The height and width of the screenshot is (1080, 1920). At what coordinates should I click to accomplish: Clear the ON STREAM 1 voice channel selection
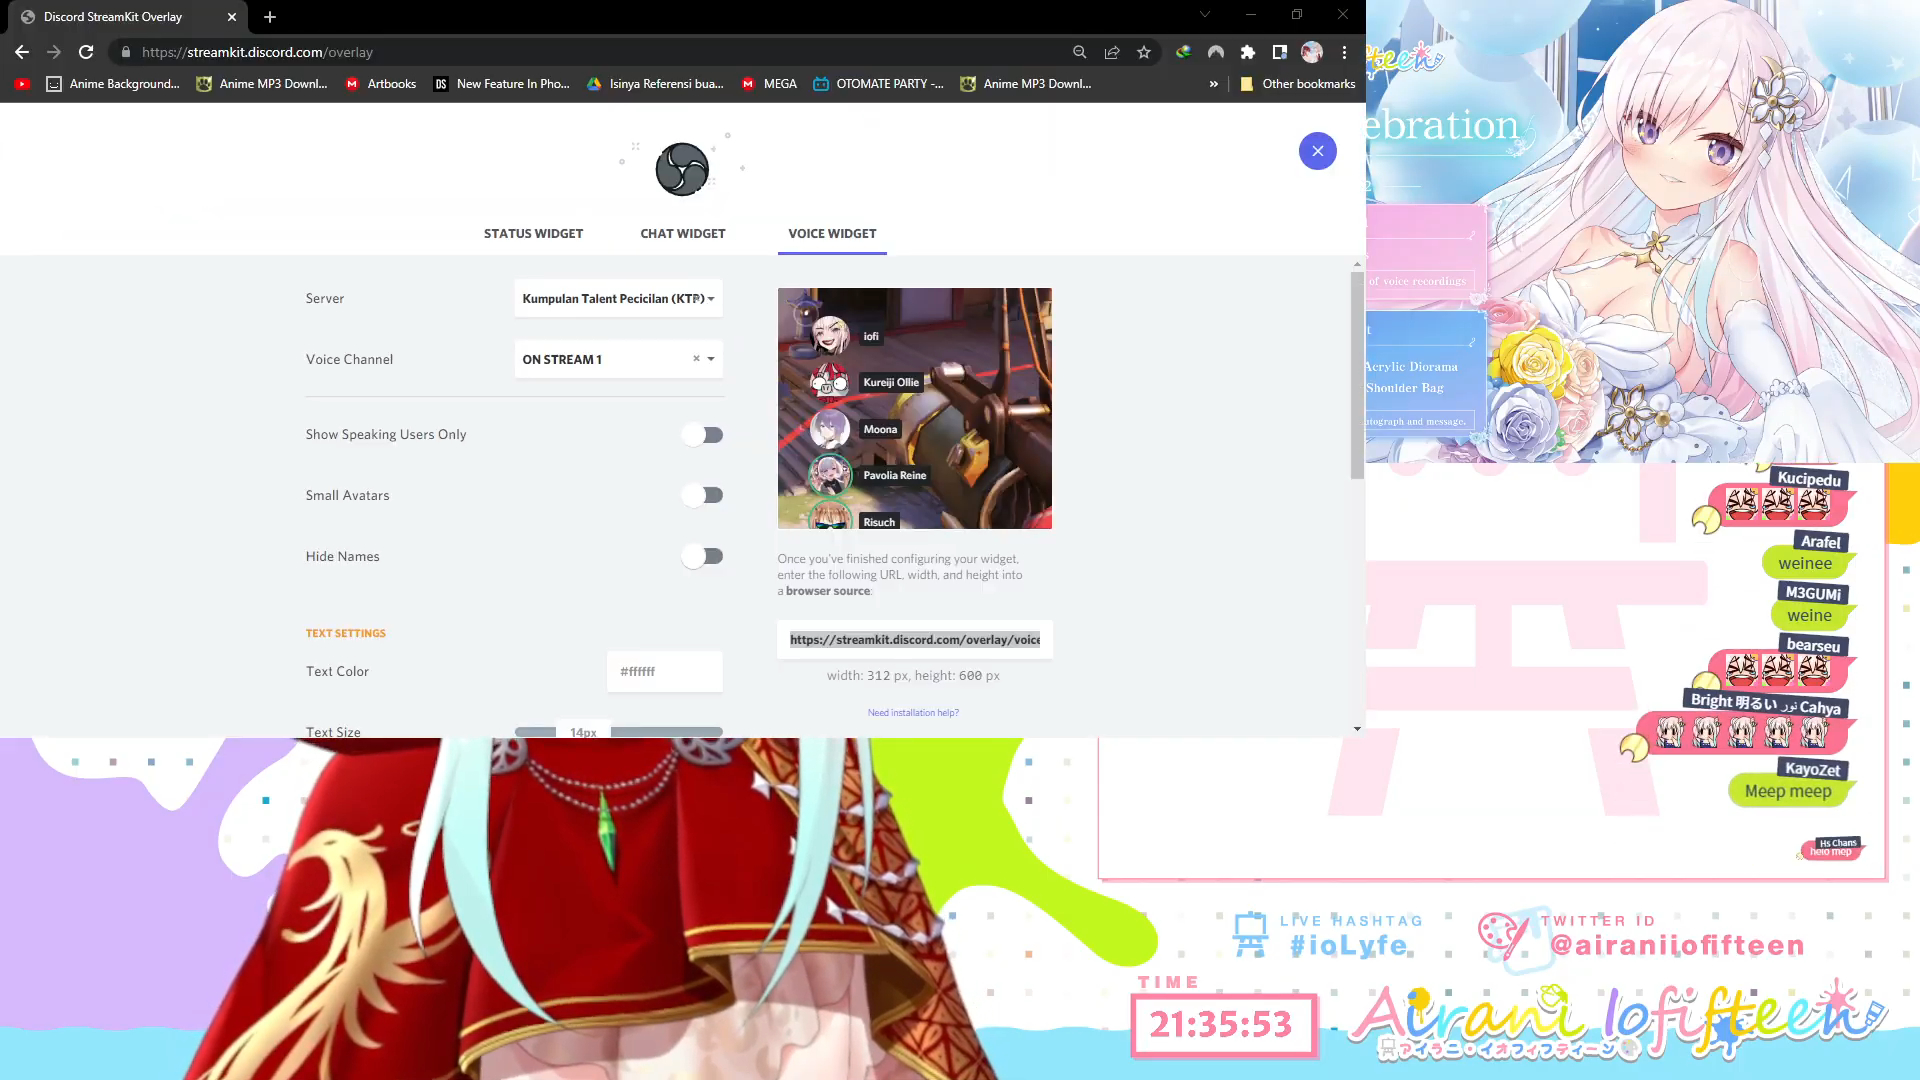click(x=696, y=359)
